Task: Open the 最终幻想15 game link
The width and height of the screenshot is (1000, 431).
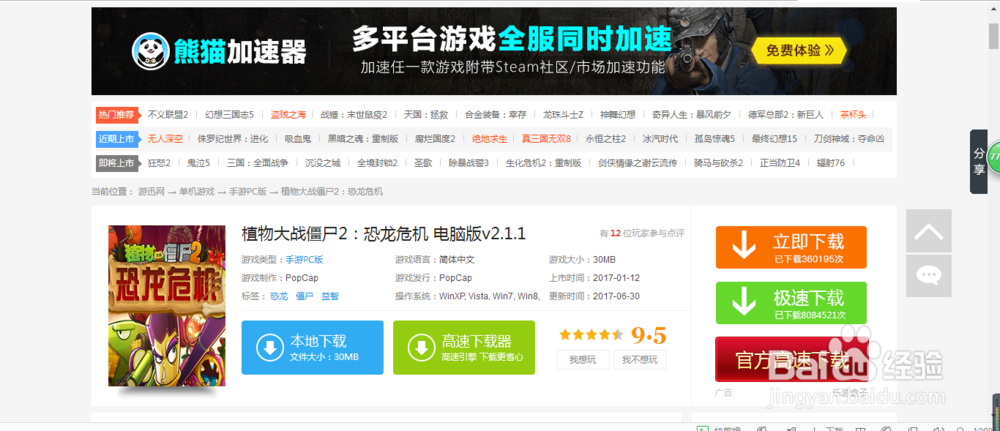Action: point(774,139)
